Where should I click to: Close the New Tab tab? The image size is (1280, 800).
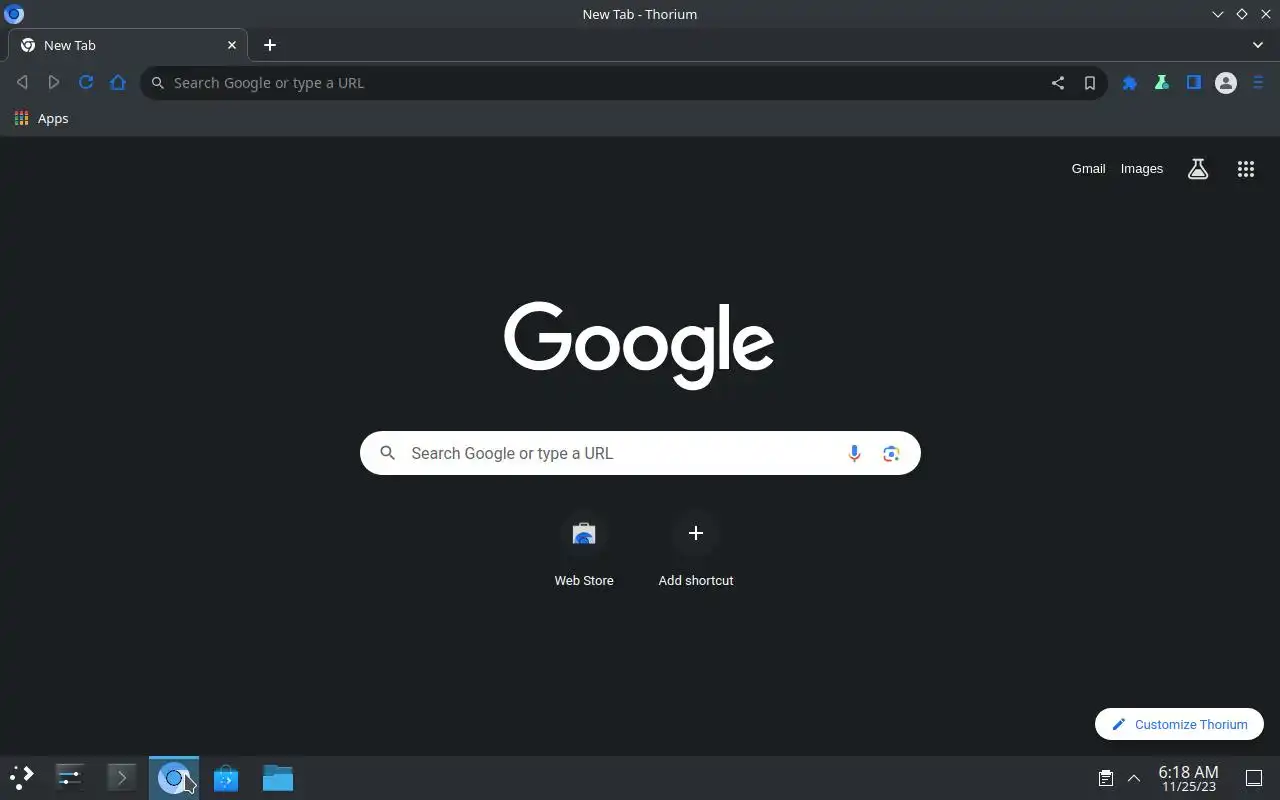pos(232,45)
